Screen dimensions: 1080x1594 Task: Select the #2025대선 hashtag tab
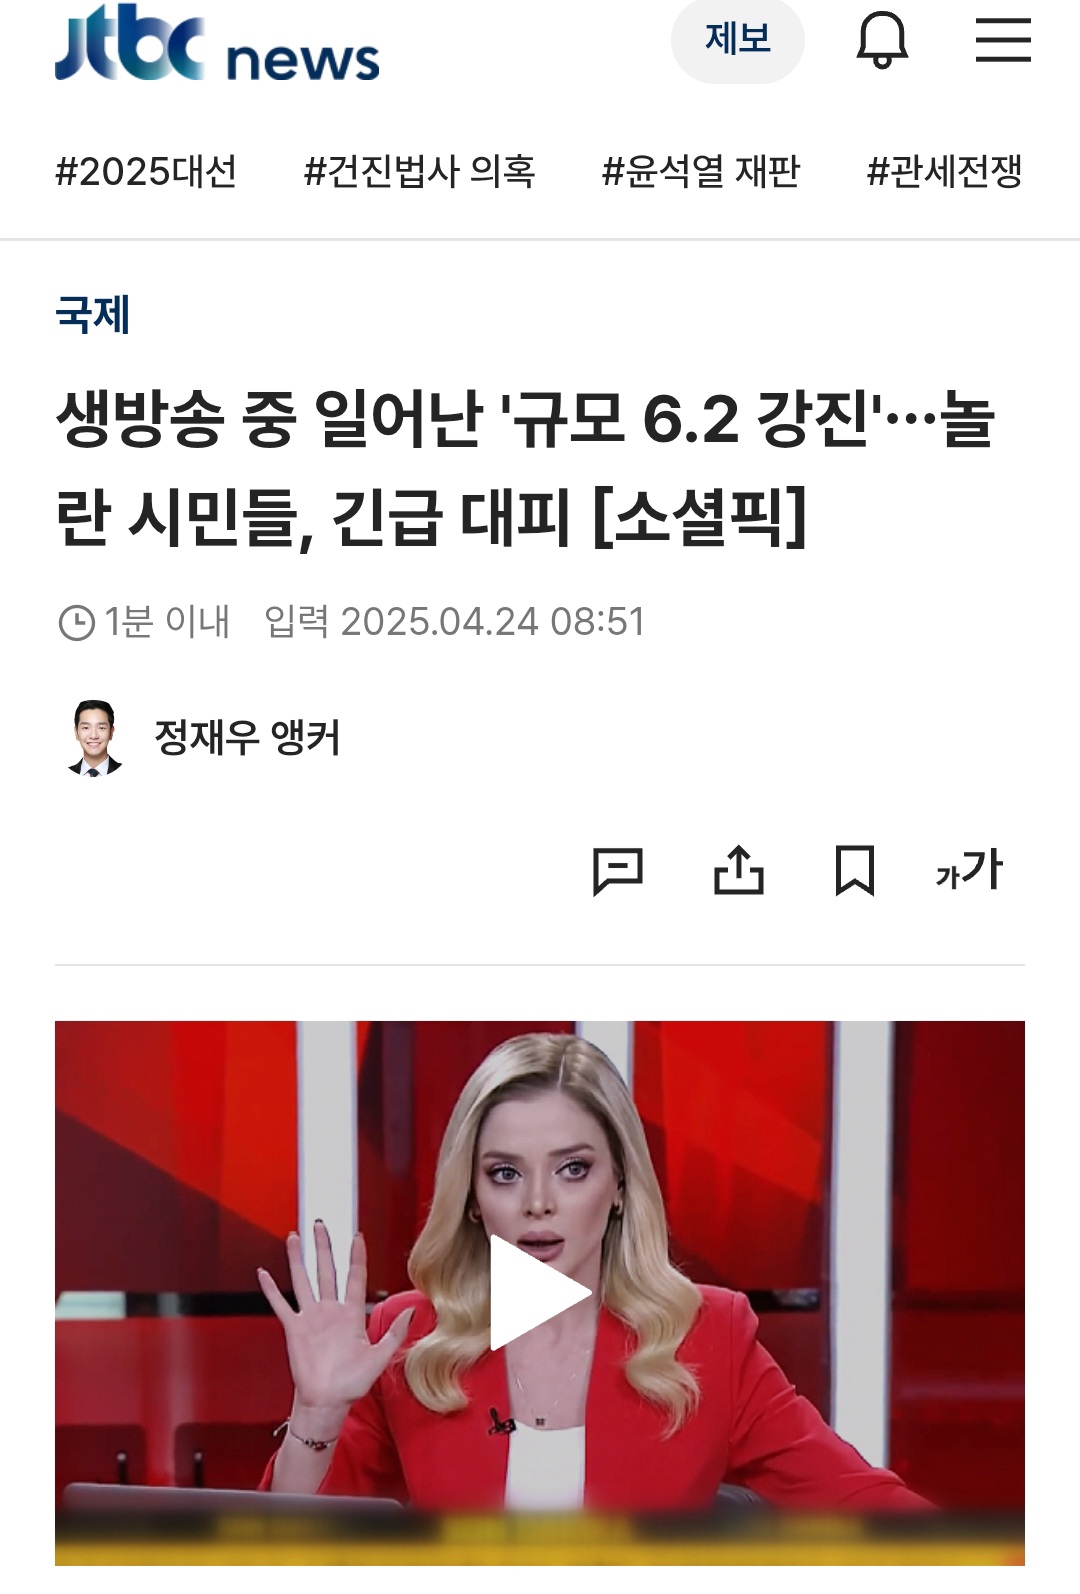146,172
